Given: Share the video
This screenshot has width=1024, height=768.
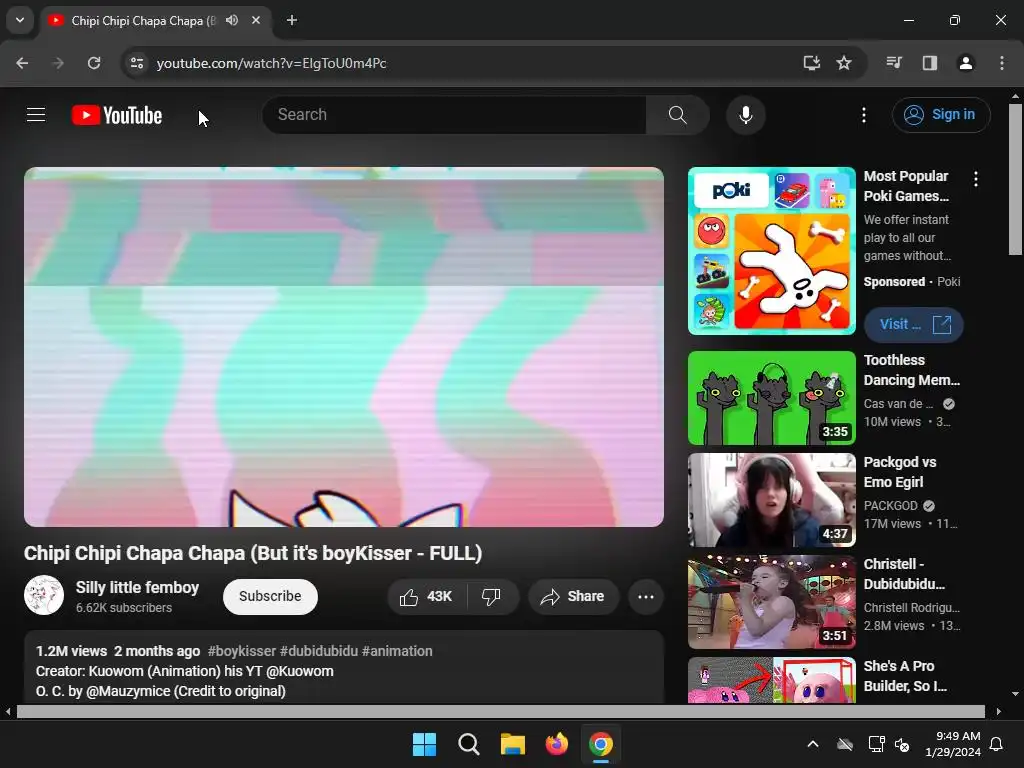Looking at the screenshot, I should click(x=573, y=596).
